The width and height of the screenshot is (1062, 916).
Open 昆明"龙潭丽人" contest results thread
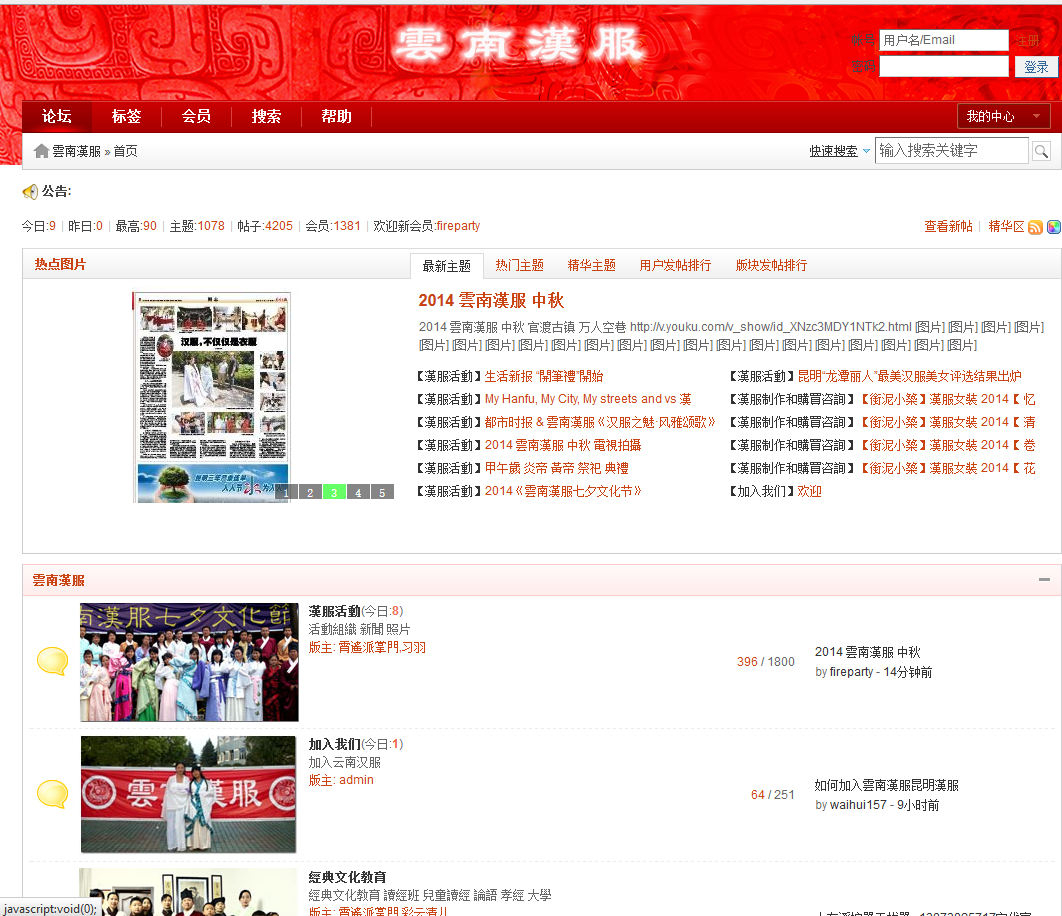point(910,376)
